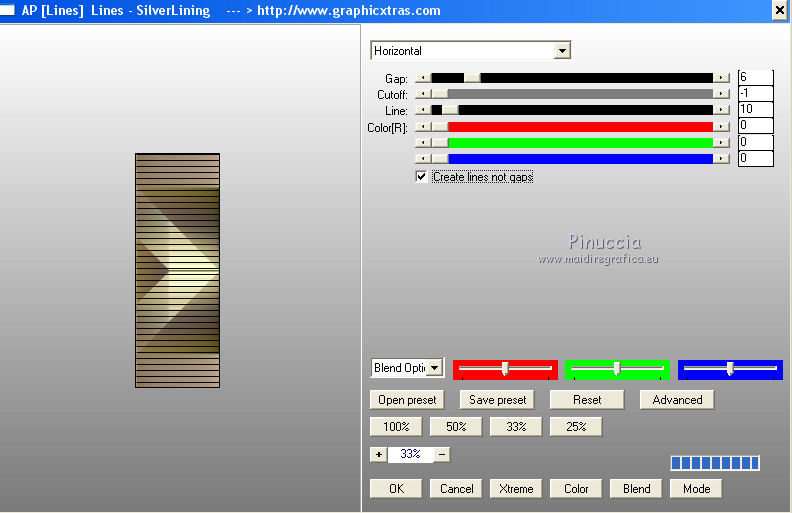Set preview zoom to 25%

pyautogui.click(x=576, y=427)
